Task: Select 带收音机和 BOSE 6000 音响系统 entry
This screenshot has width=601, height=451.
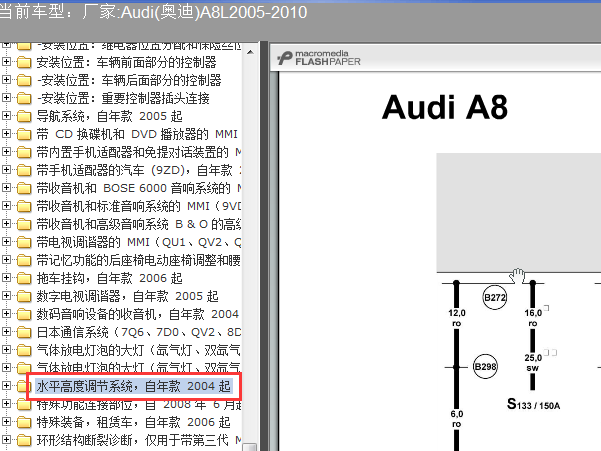Action: coord(139,188)
